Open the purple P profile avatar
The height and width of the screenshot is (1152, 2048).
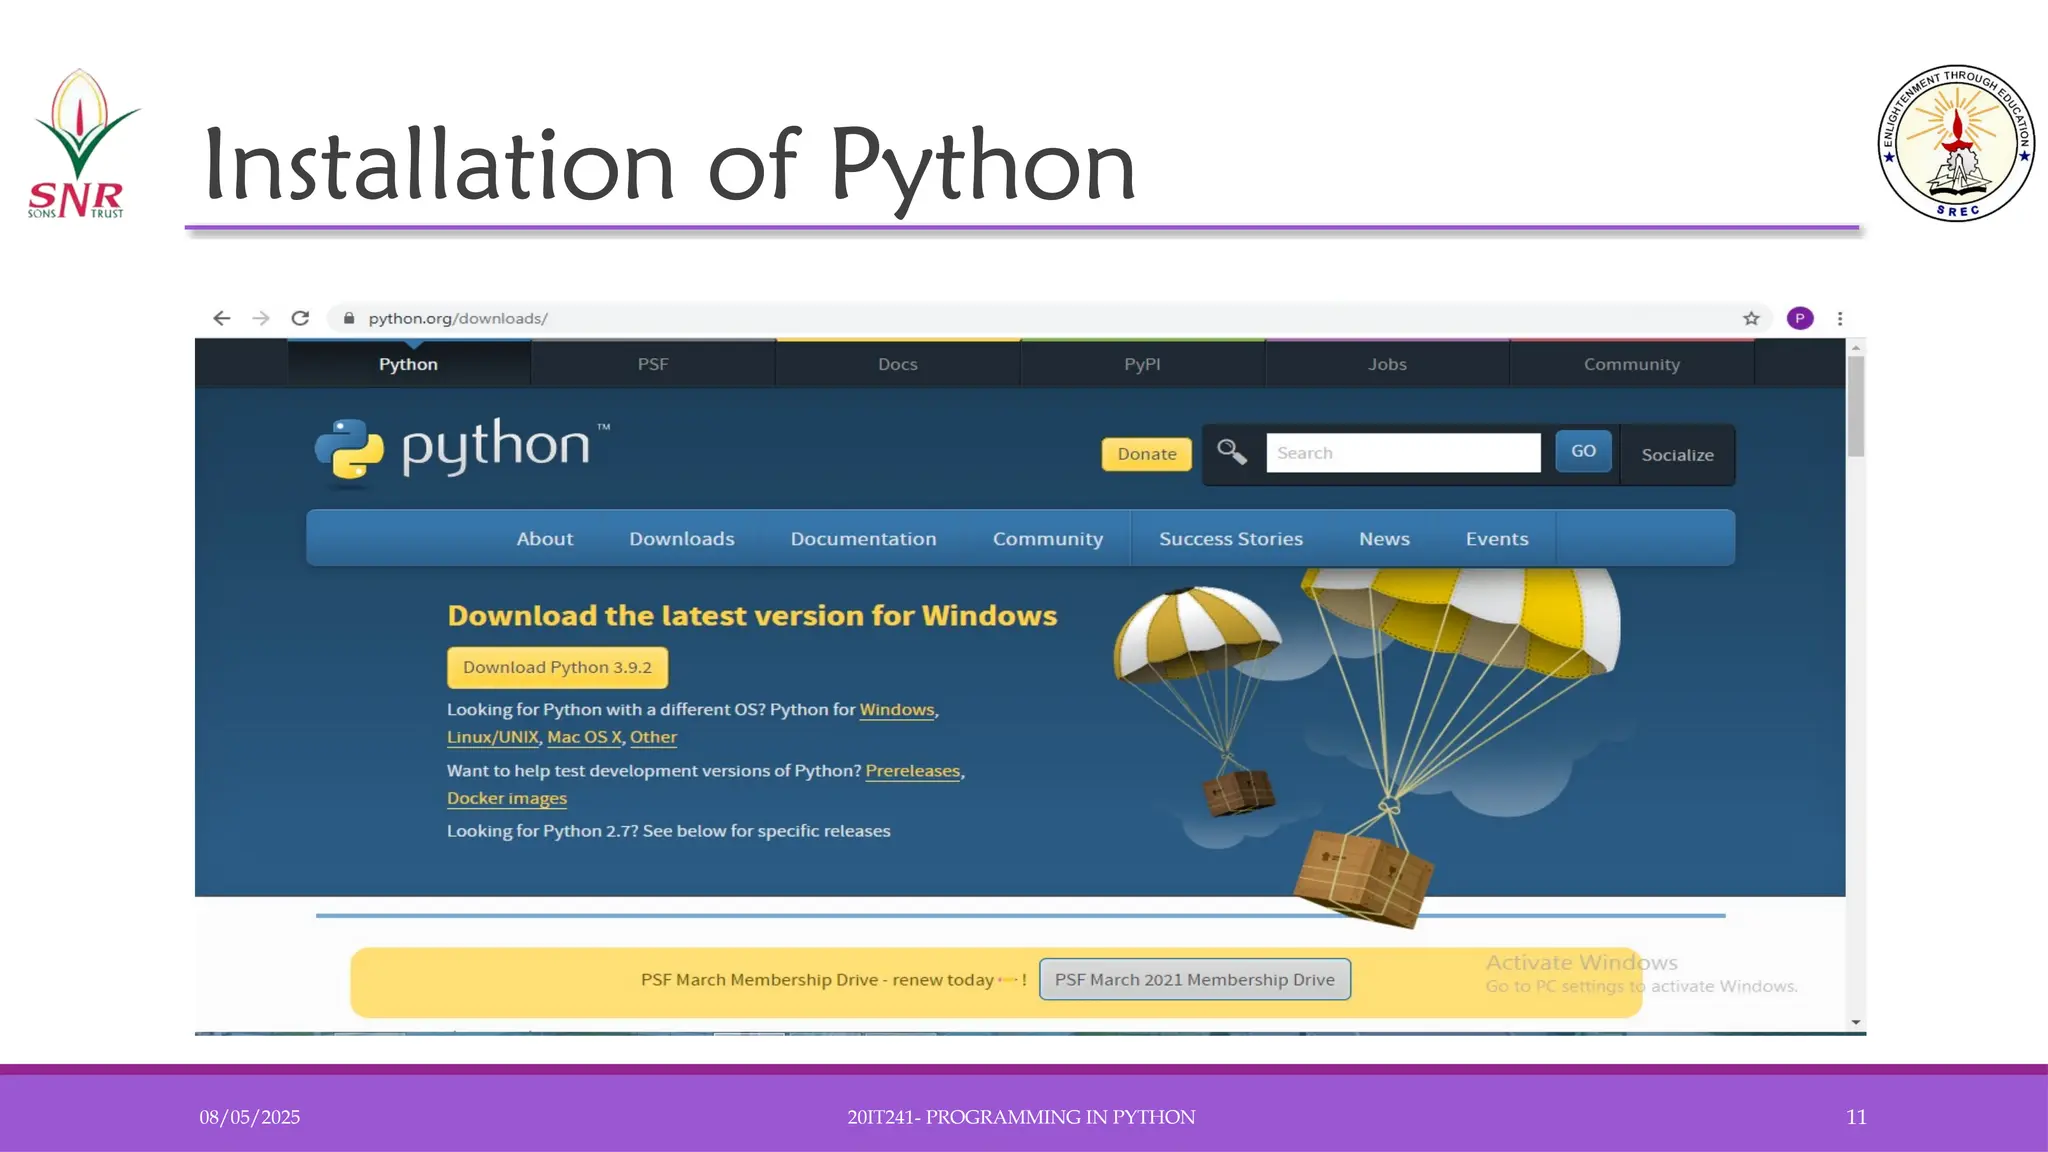pyautogui.click(x=1800, y=318)
